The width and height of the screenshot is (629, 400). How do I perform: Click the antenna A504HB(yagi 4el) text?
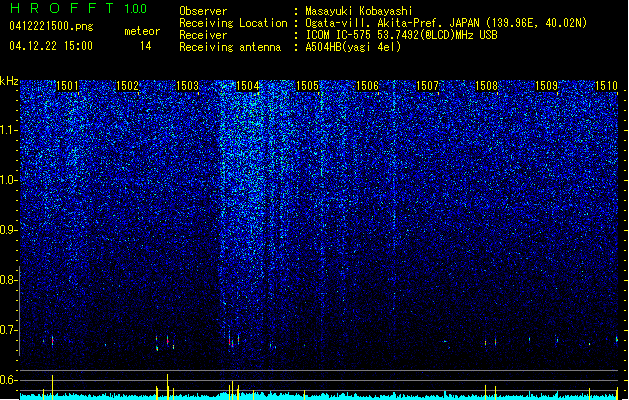pyautogui.click(x=353, y=47)
